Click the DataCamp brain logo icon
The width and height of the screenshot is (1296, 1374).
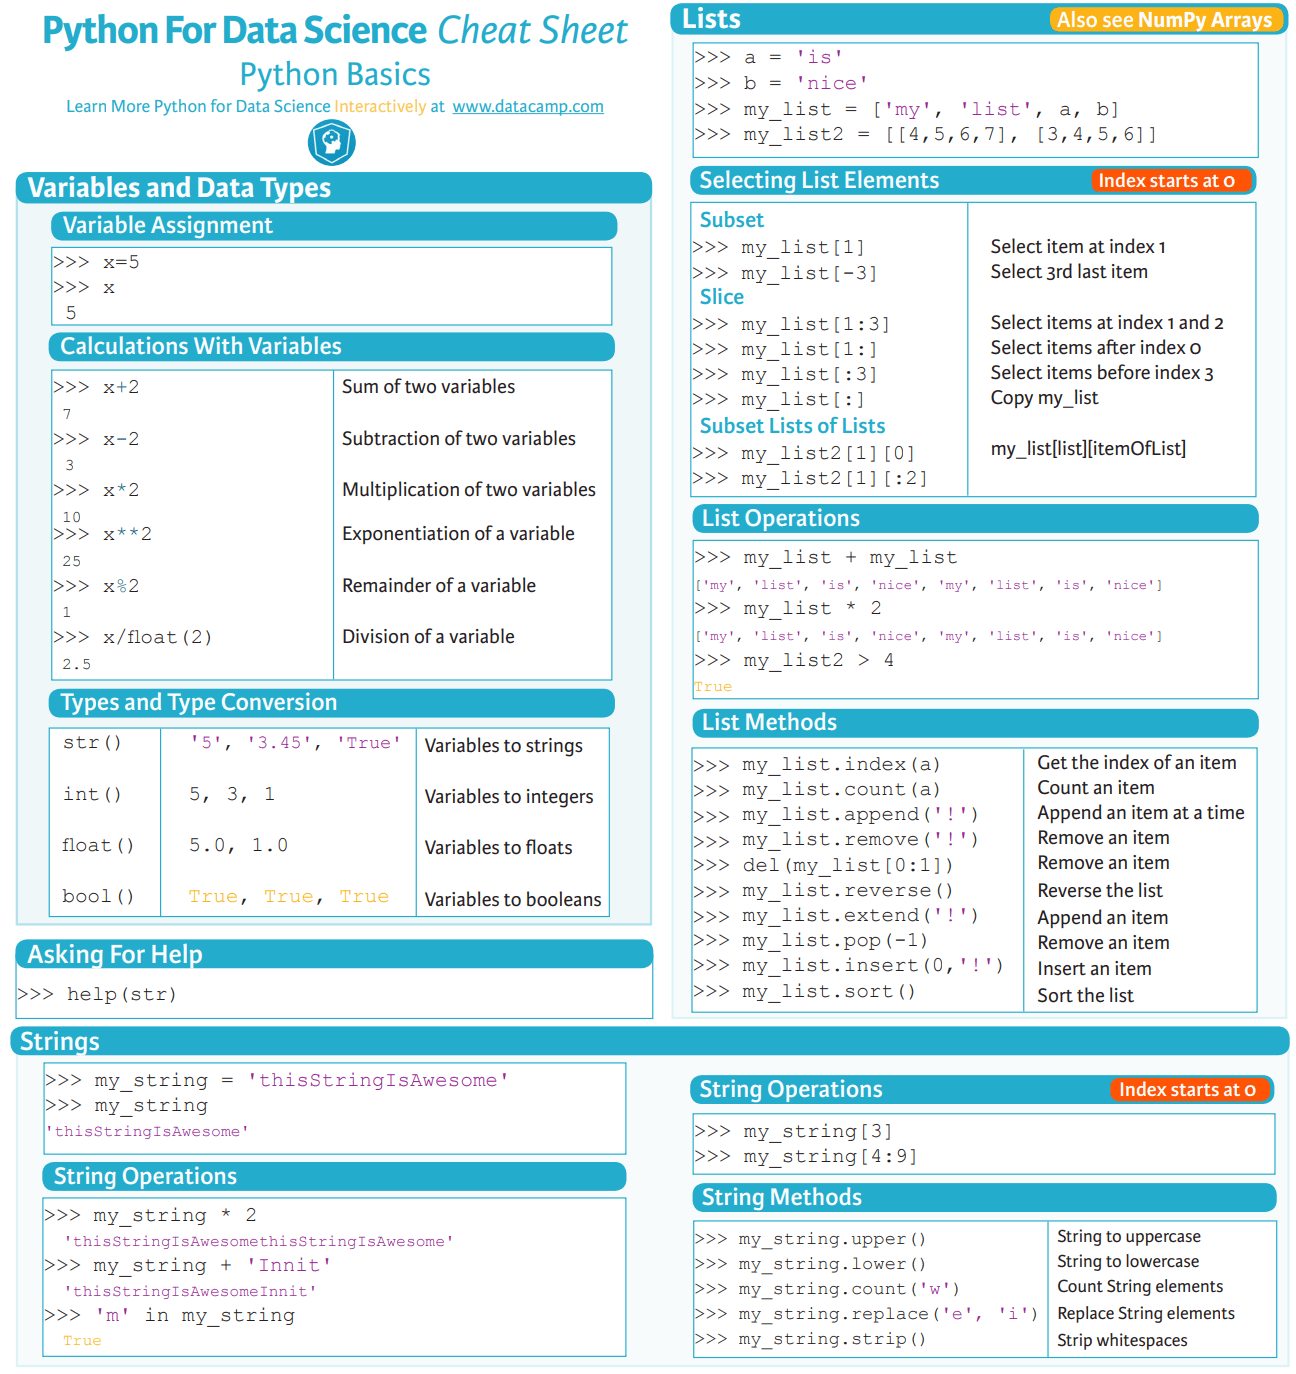coord(332,143)
